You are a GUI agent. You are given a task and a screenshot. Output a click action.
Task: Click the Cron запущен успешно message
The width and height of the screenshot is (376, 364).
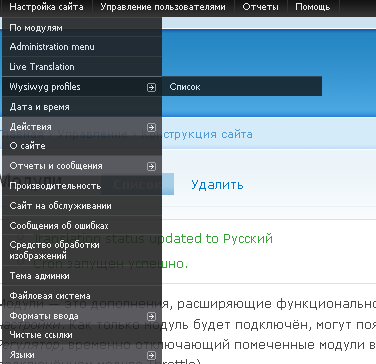pos(111,264)
